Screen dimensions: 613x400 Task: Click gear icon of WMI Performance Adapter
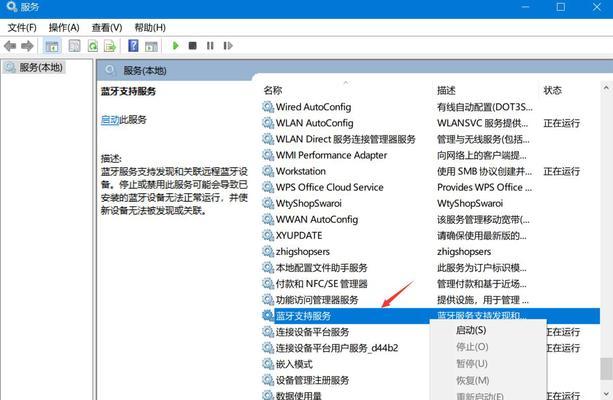pyautogui.click(x=268, y=155)
